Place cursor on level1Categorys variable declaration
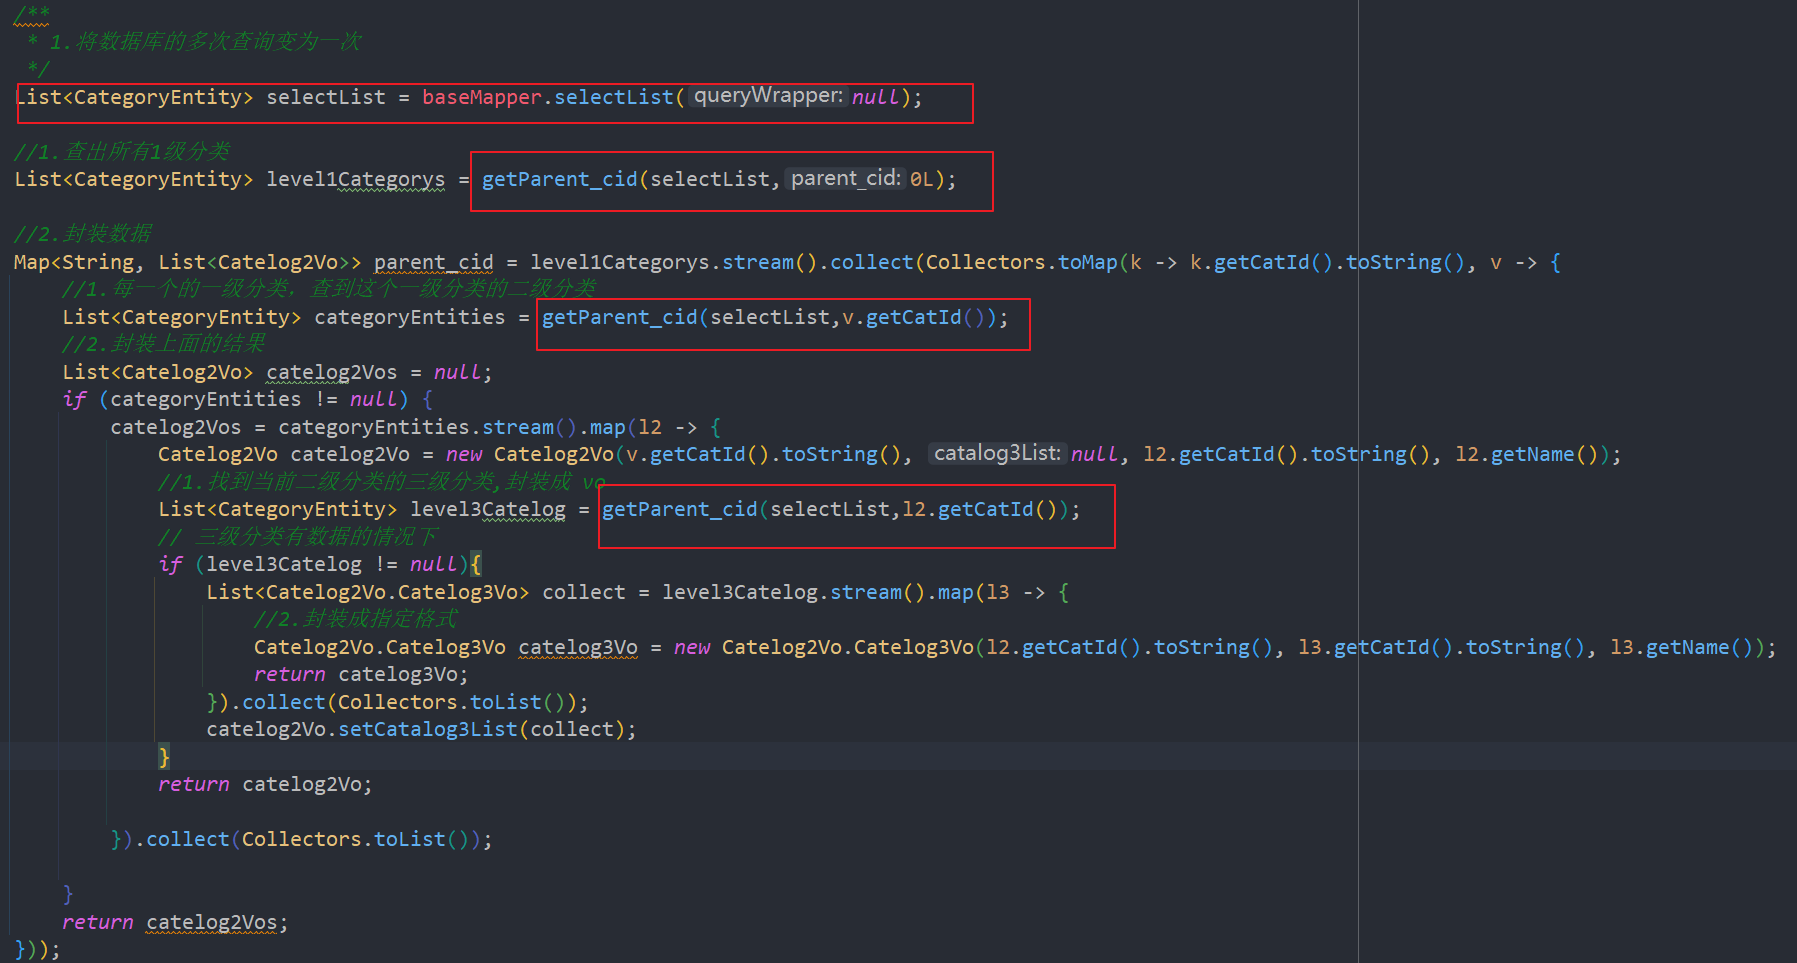Image resolution: width=1797 pixels, height=963 pixels. pyautogui.click(x=355, y=179)
